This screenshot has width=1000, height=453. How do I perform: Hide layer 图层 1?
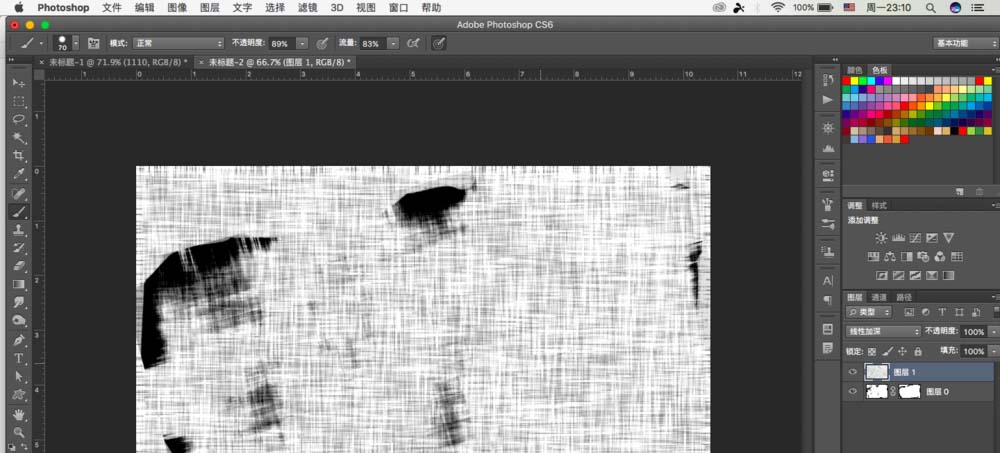click(853, 372)
